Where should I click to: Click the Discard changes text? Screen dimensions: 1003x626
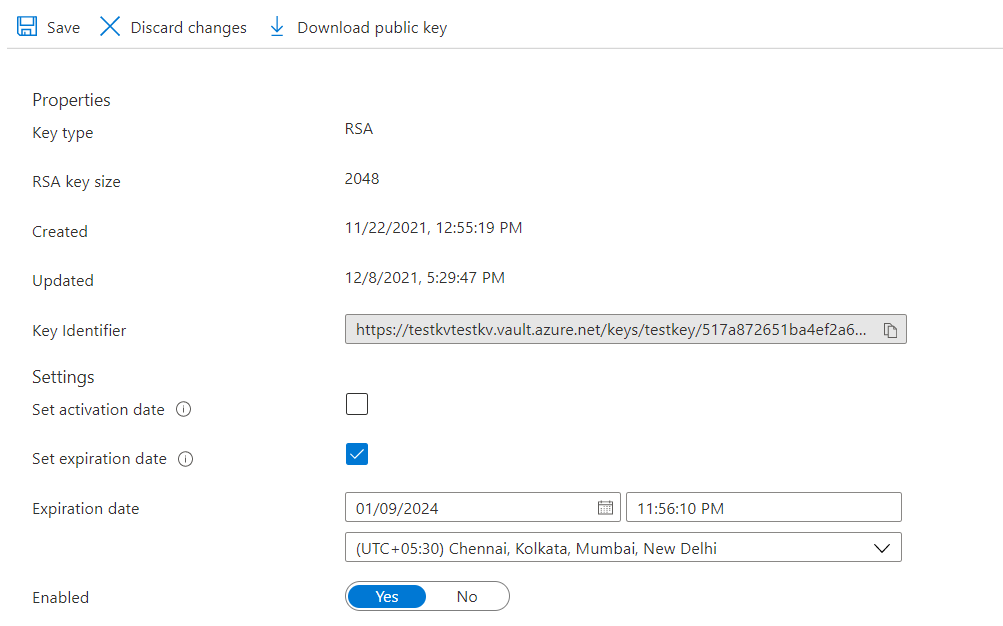click(188, 28)
